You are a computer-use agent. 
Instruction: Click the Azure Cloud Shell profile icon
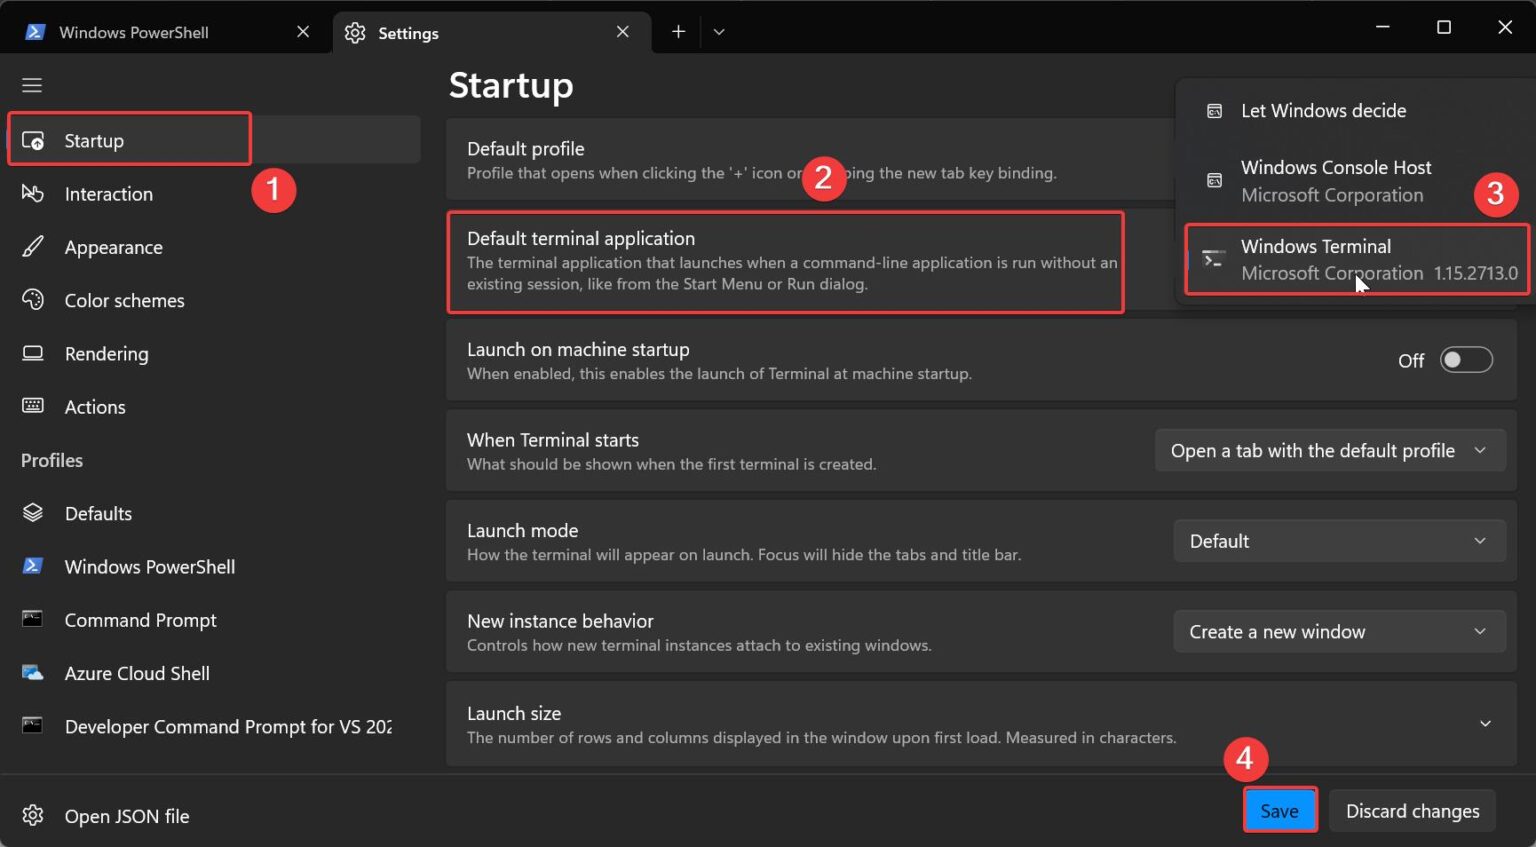[x=33, y=673]
